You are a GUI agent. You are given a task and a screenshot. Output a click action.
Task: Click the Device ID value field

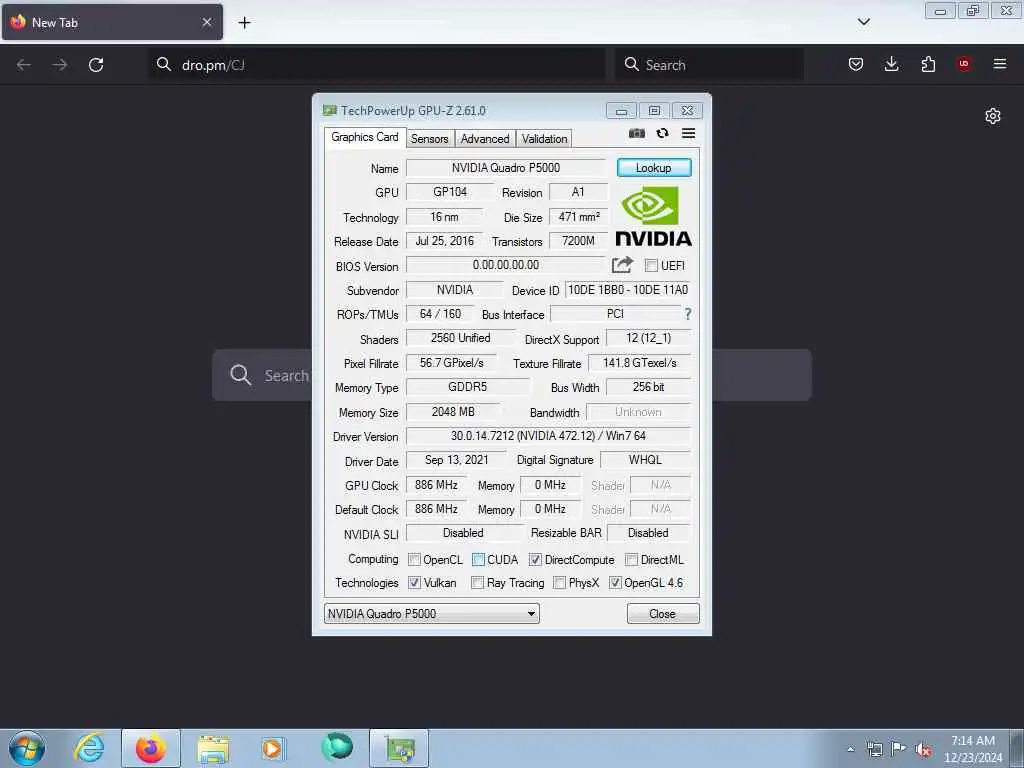628,290
